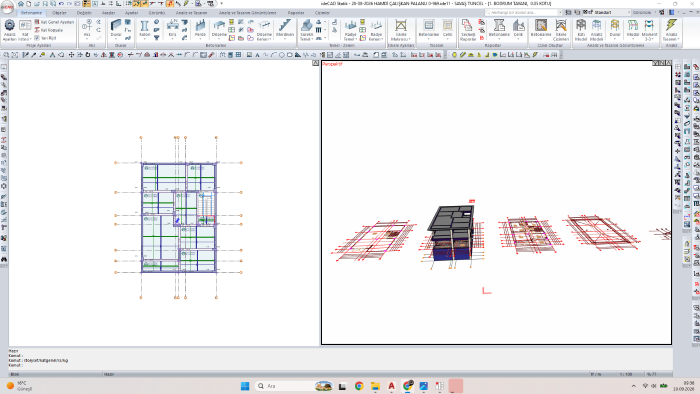700x394 pixels.
Task: Select the Aks tool
Action: 87,29
